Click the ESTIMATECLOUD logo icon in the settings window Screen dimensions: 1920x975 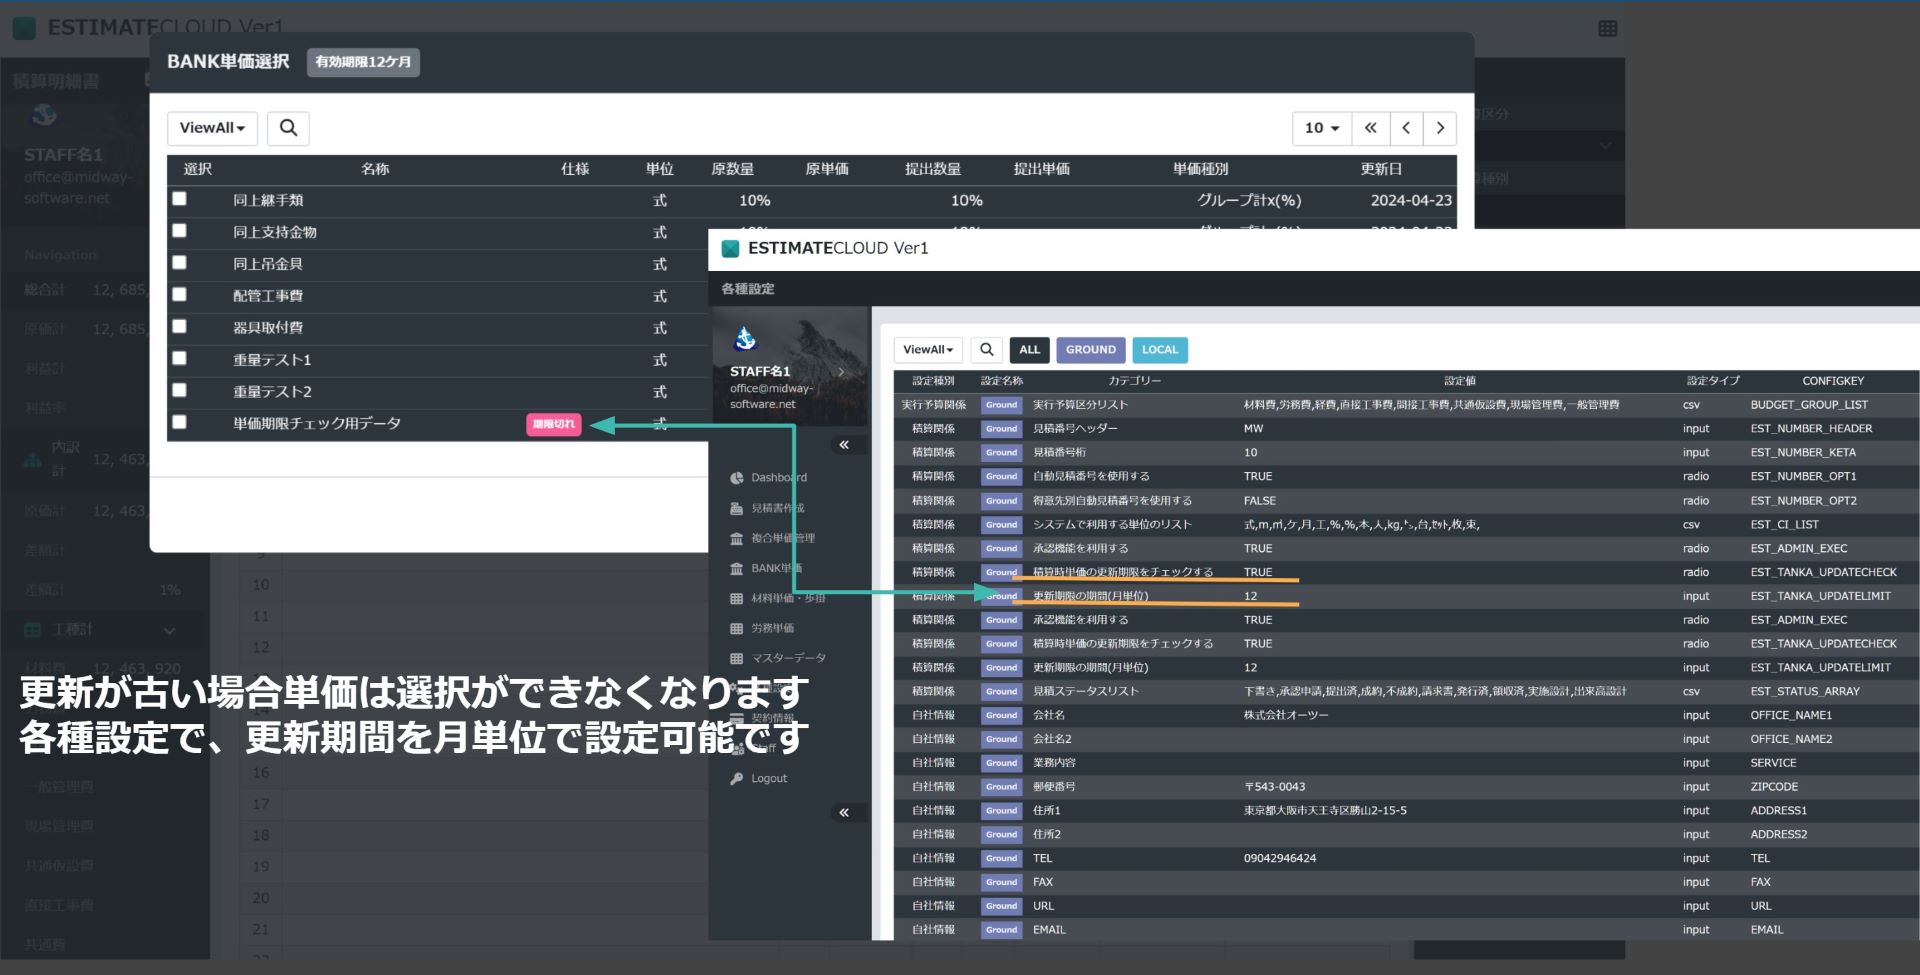tap(730, 248)
